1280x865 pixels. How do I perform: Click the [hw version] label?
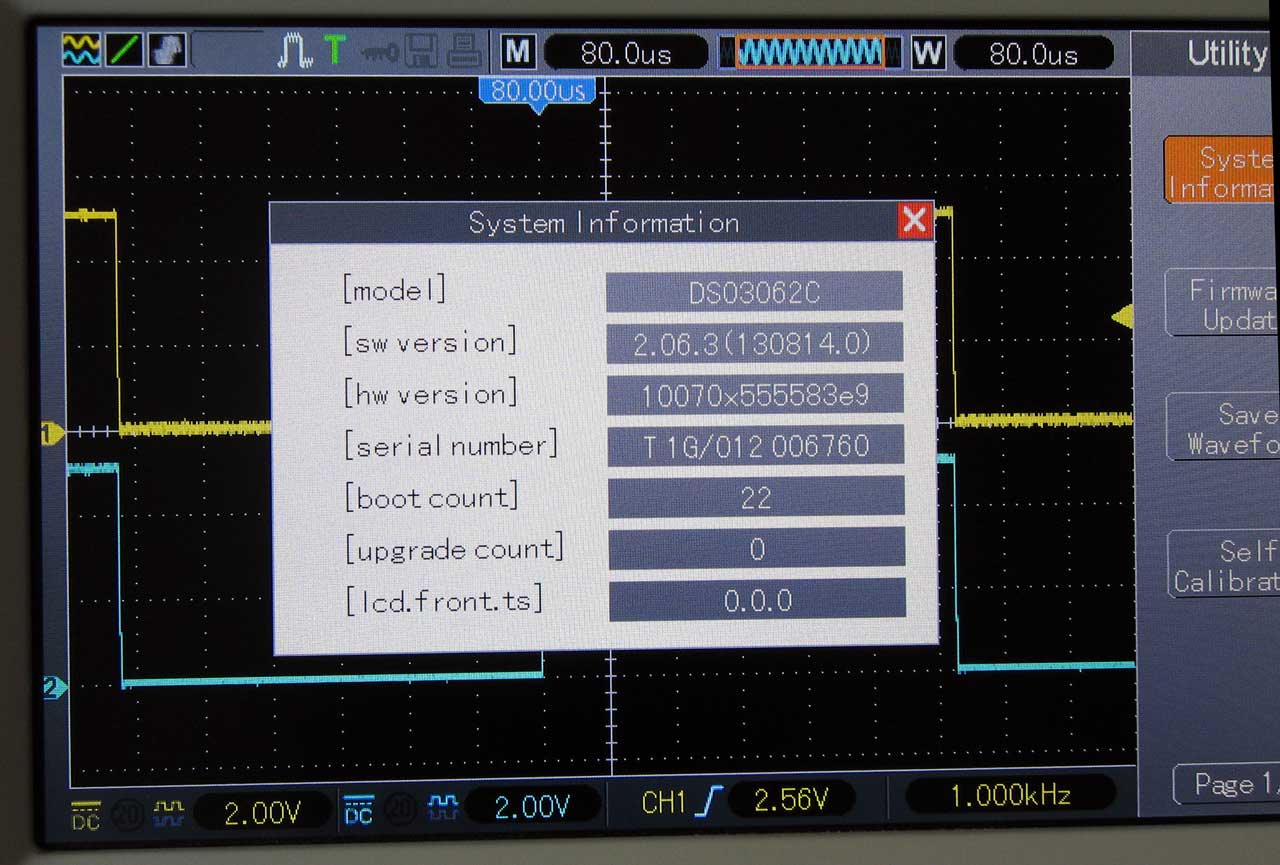[430, 394]
